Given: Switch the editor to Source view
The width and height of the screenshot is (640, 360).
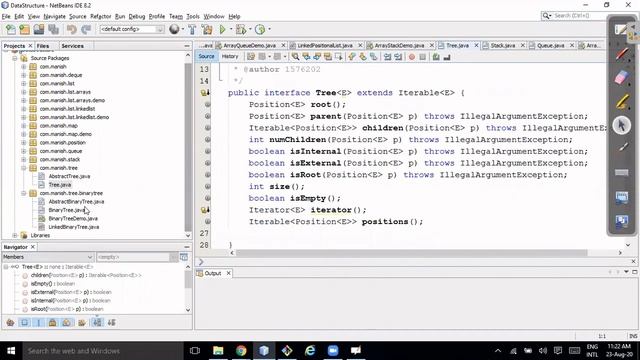Looking at the screenshot, I should point(207,57).
